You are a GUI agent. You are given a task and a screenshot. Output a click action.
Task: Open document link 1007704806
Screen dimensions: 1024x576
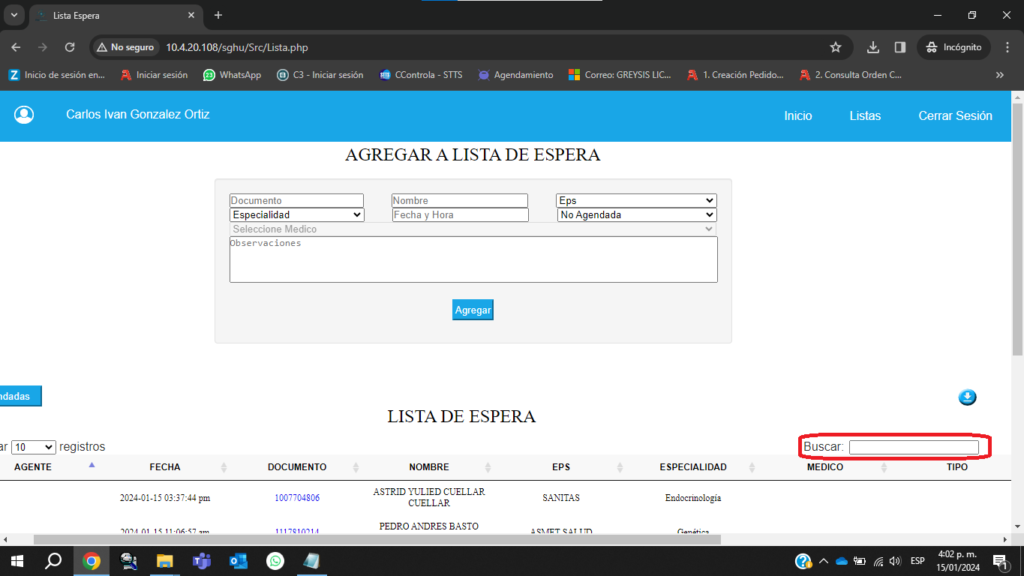[297, 497]
